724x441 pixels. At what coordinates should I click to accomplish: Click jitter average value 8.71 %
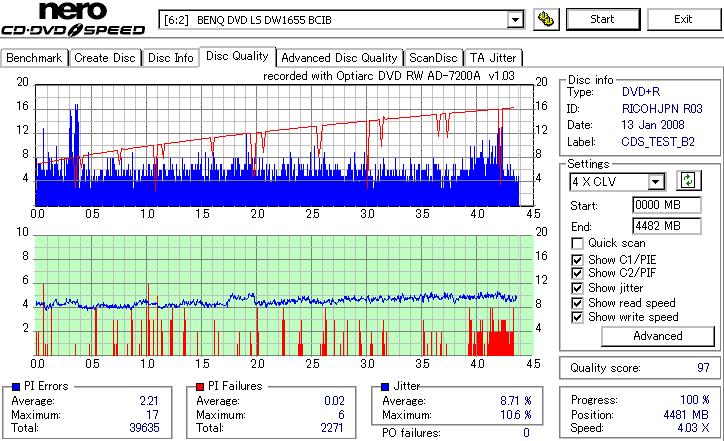click(516, 401)
